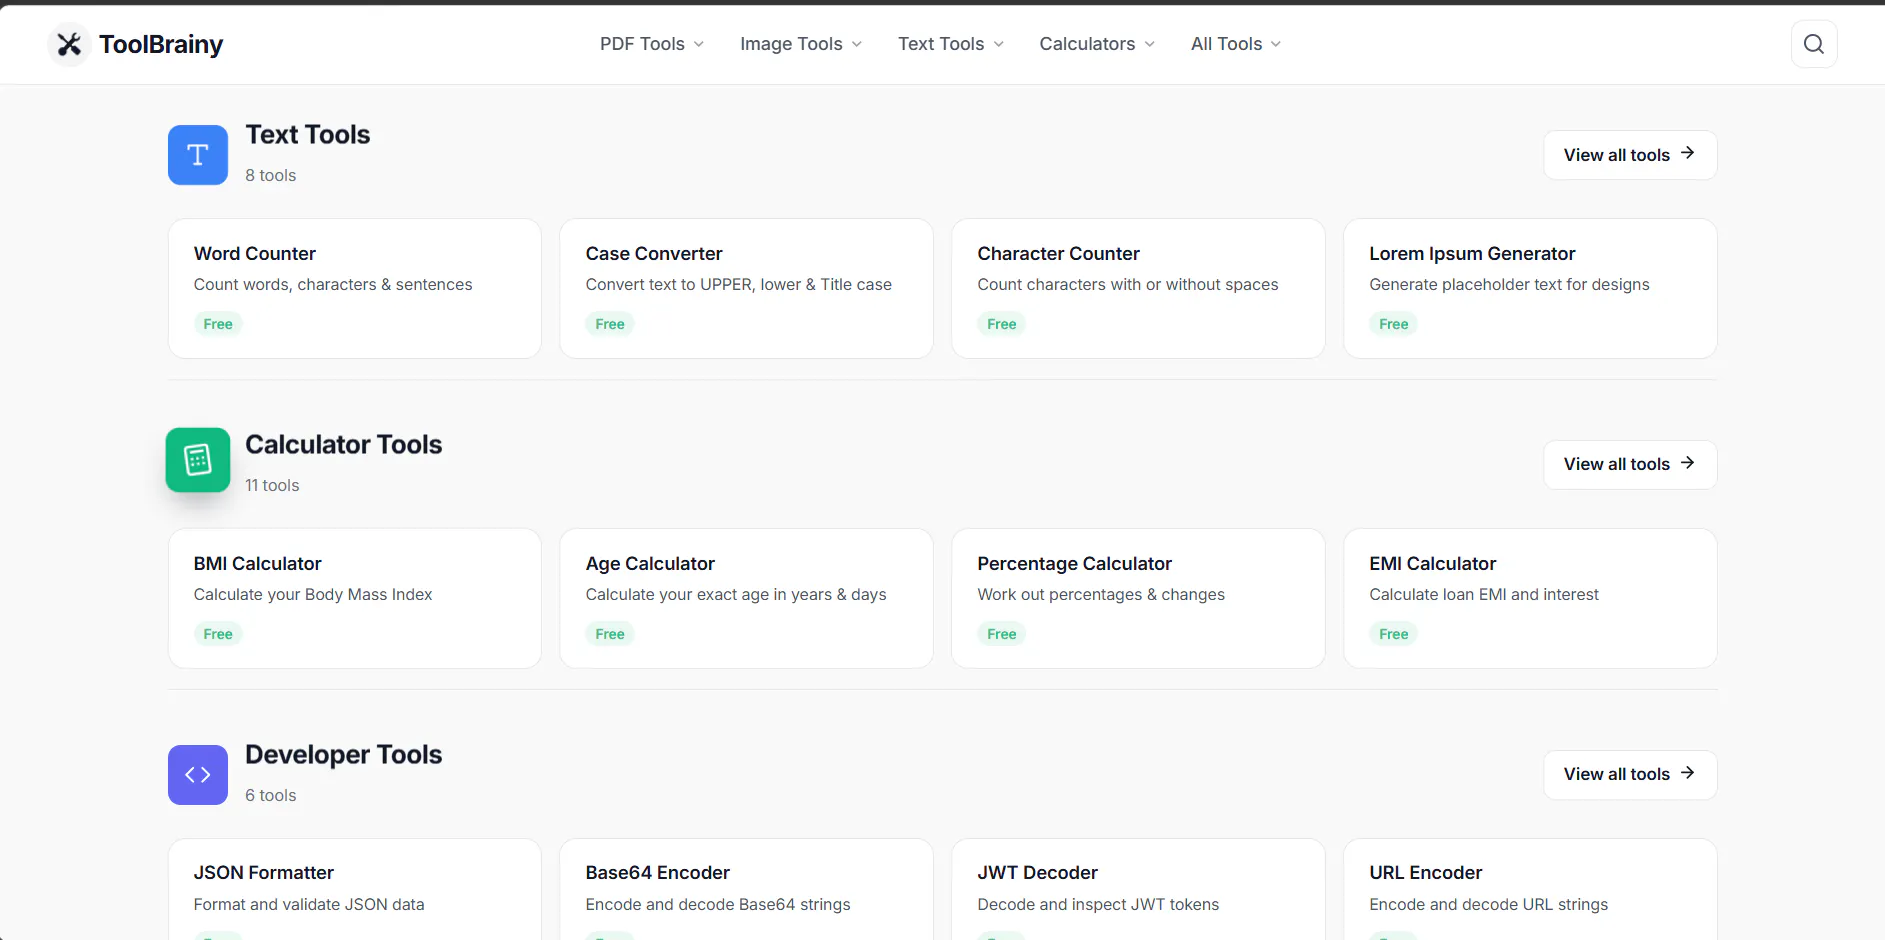Click the Free badge on Age Calculator
Image resolution: width=1885 pixels, height=940 pixels.
click(x=610, y=634)
